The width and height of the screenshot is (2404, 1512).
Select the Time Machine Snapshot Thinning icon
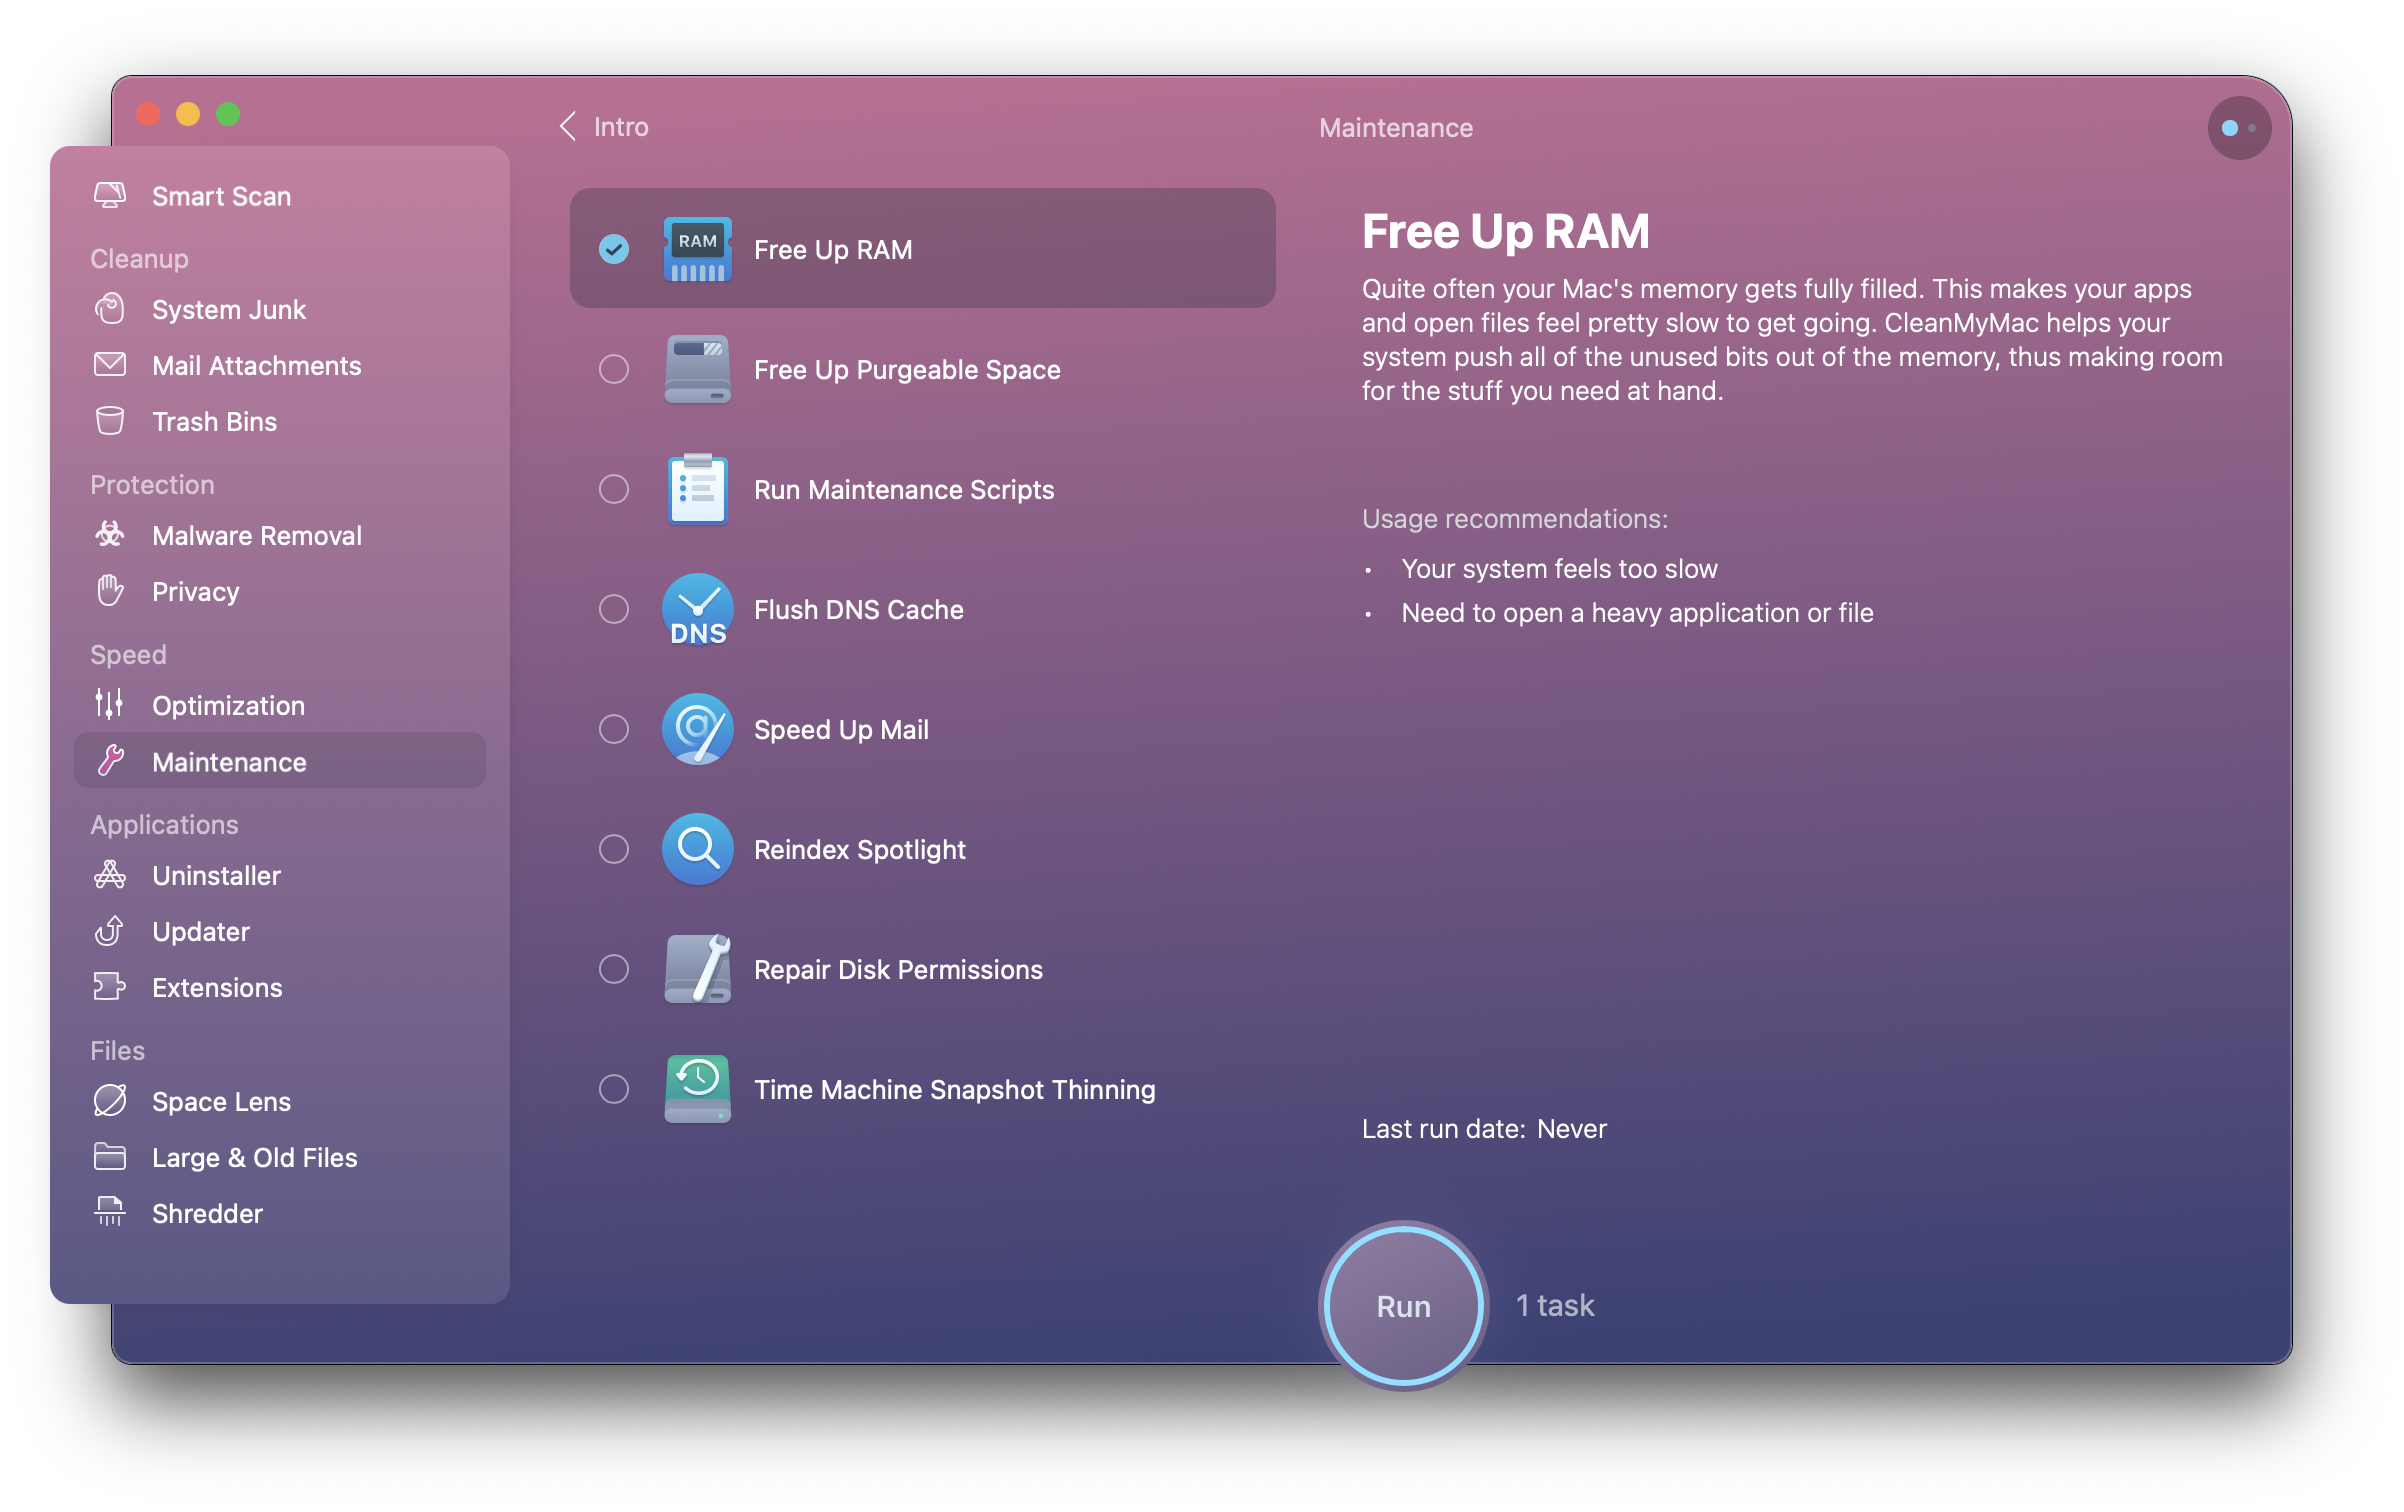tap(695, 1087)
